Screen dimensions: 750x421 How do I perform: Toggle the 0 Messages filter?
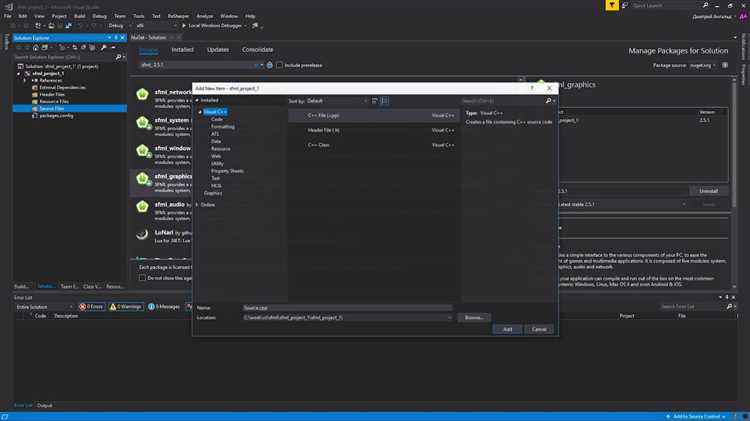pyautogui.click(x=164, y=307)
